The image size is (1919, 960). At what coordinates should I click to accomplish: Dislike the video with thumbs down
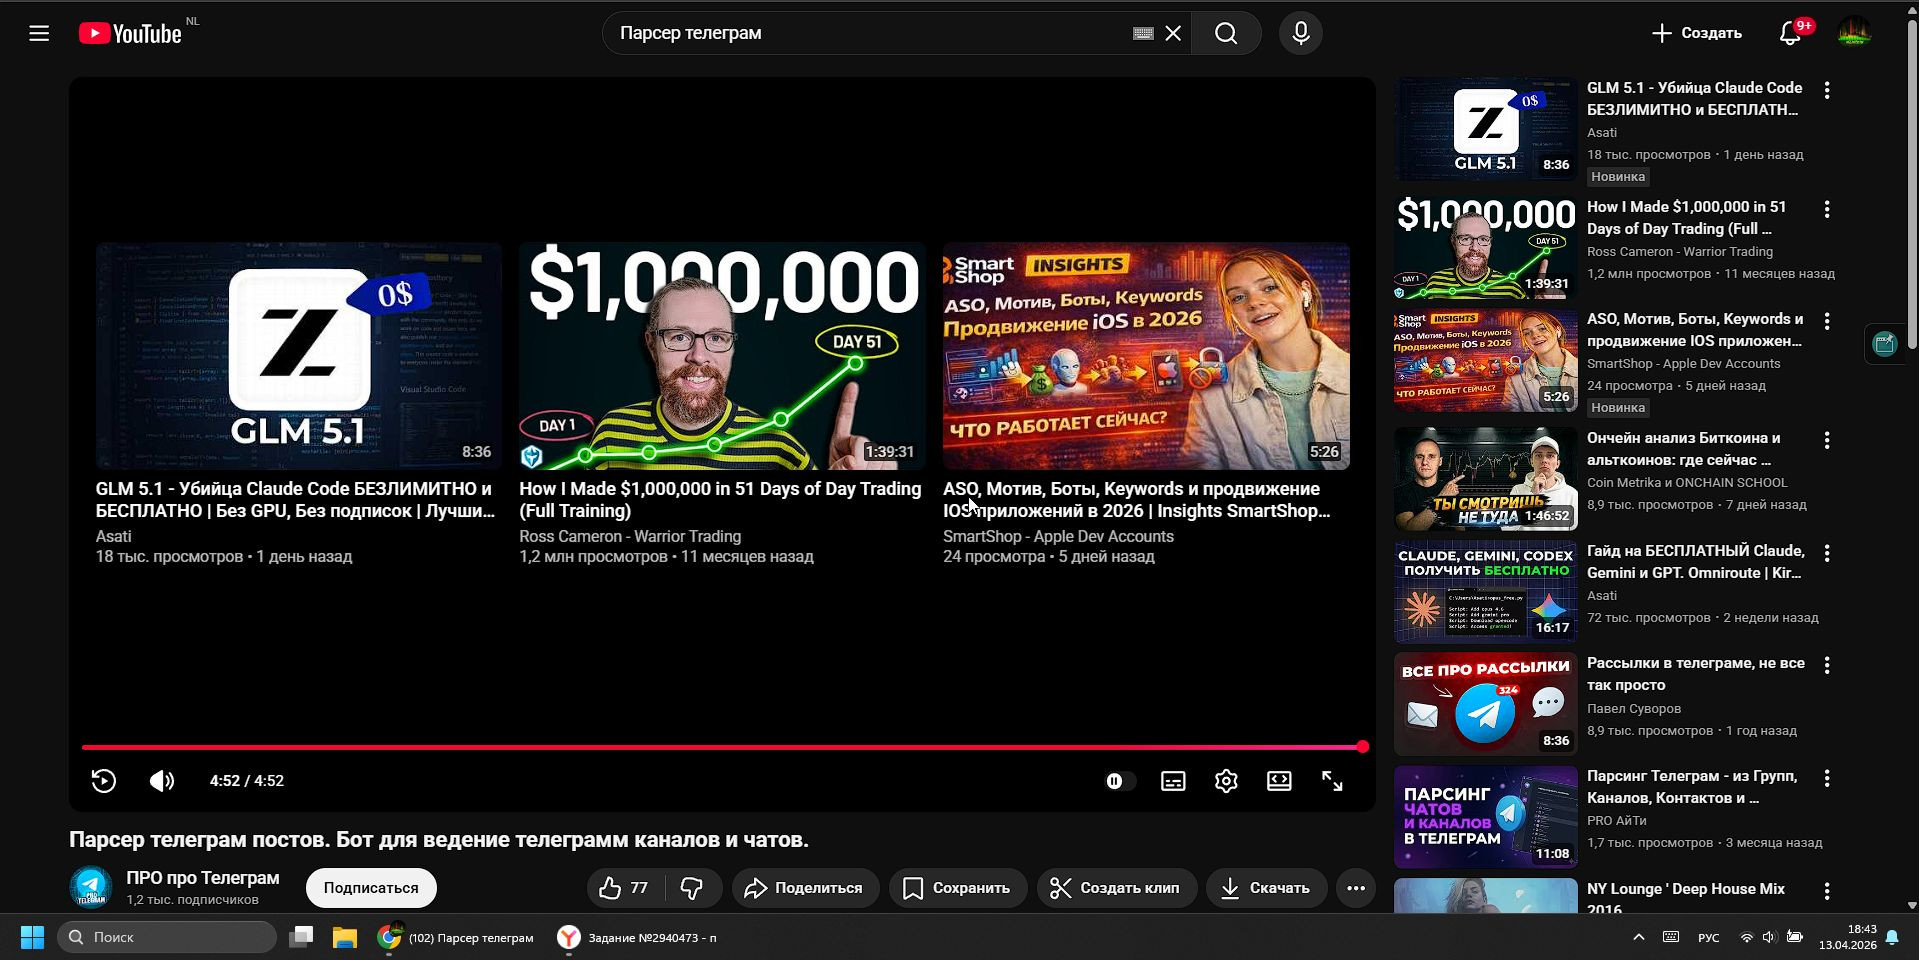pos(692,888)
